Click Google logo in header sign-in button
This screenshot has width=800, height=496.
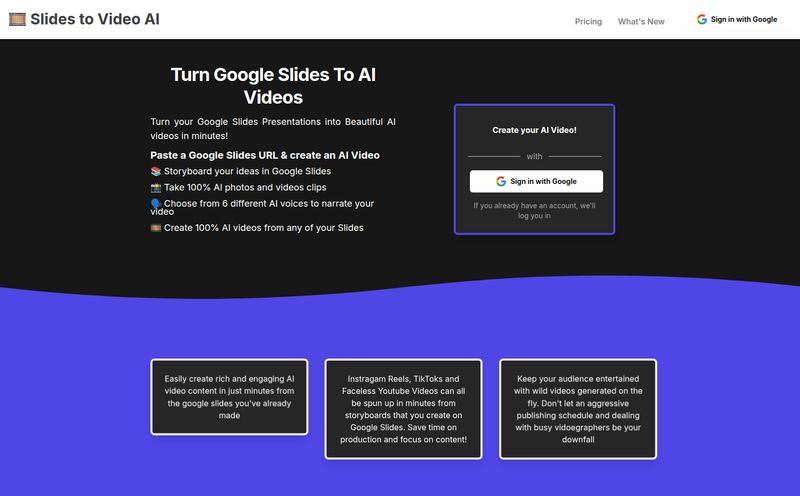702,19
